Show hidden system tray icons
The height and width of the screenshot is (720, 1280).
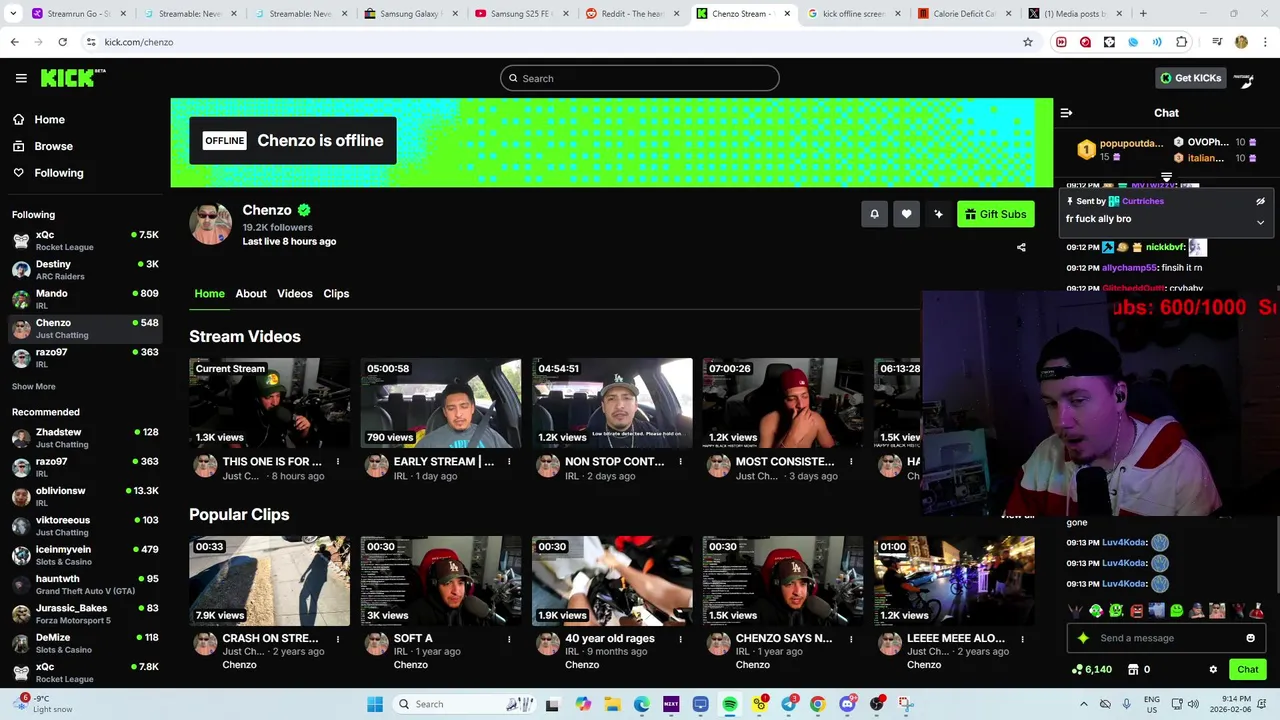coord(1083,704)
